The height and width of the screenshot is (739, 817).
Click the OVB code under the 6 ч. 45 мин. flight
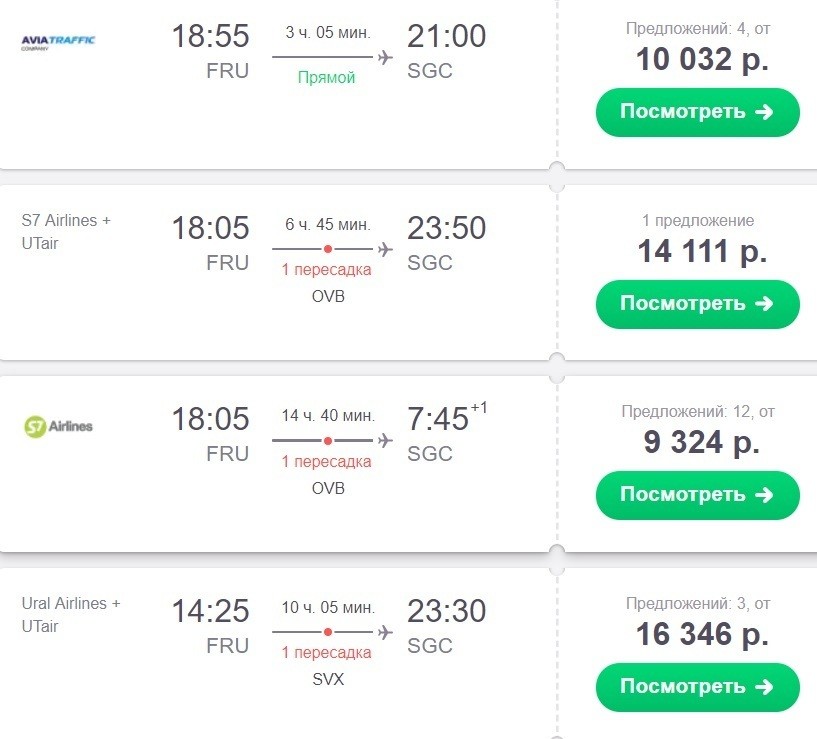click(327, 297)
